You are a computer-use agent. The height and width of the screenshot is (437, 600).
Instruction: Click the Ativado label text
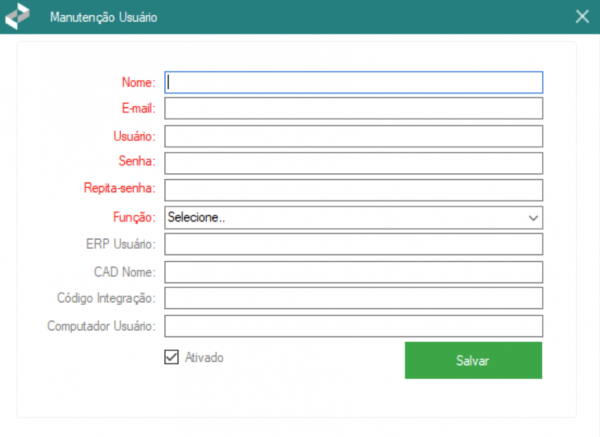tap(204, 357)
